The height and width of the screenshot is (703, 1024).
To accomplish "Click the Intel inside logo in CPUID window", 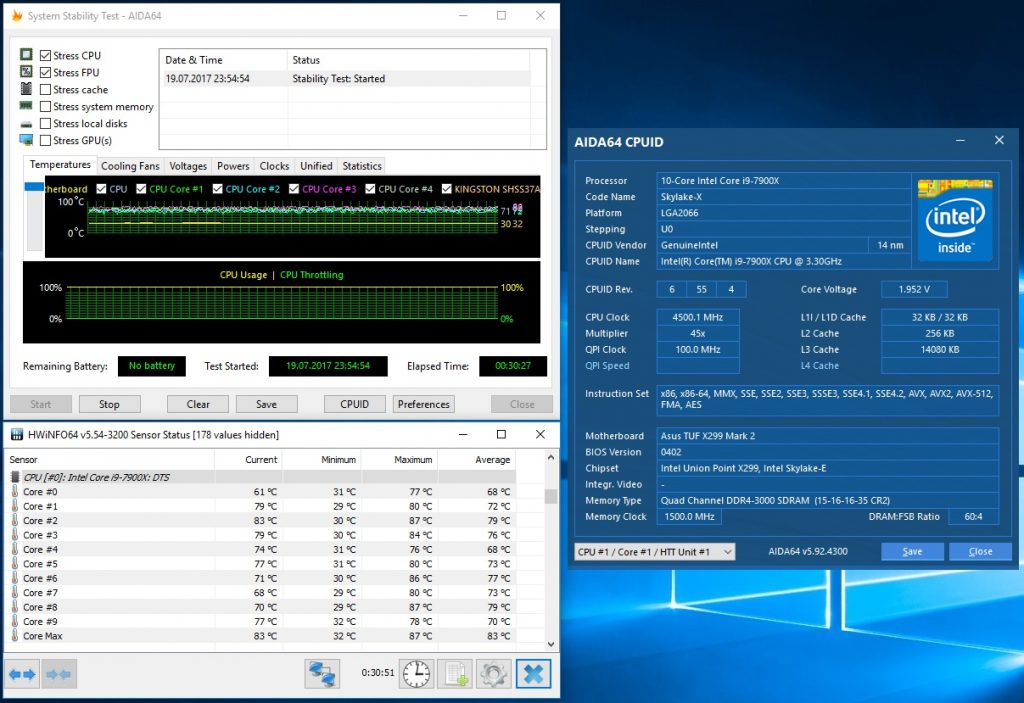I will pyautogui.click(x=955, y=219).
